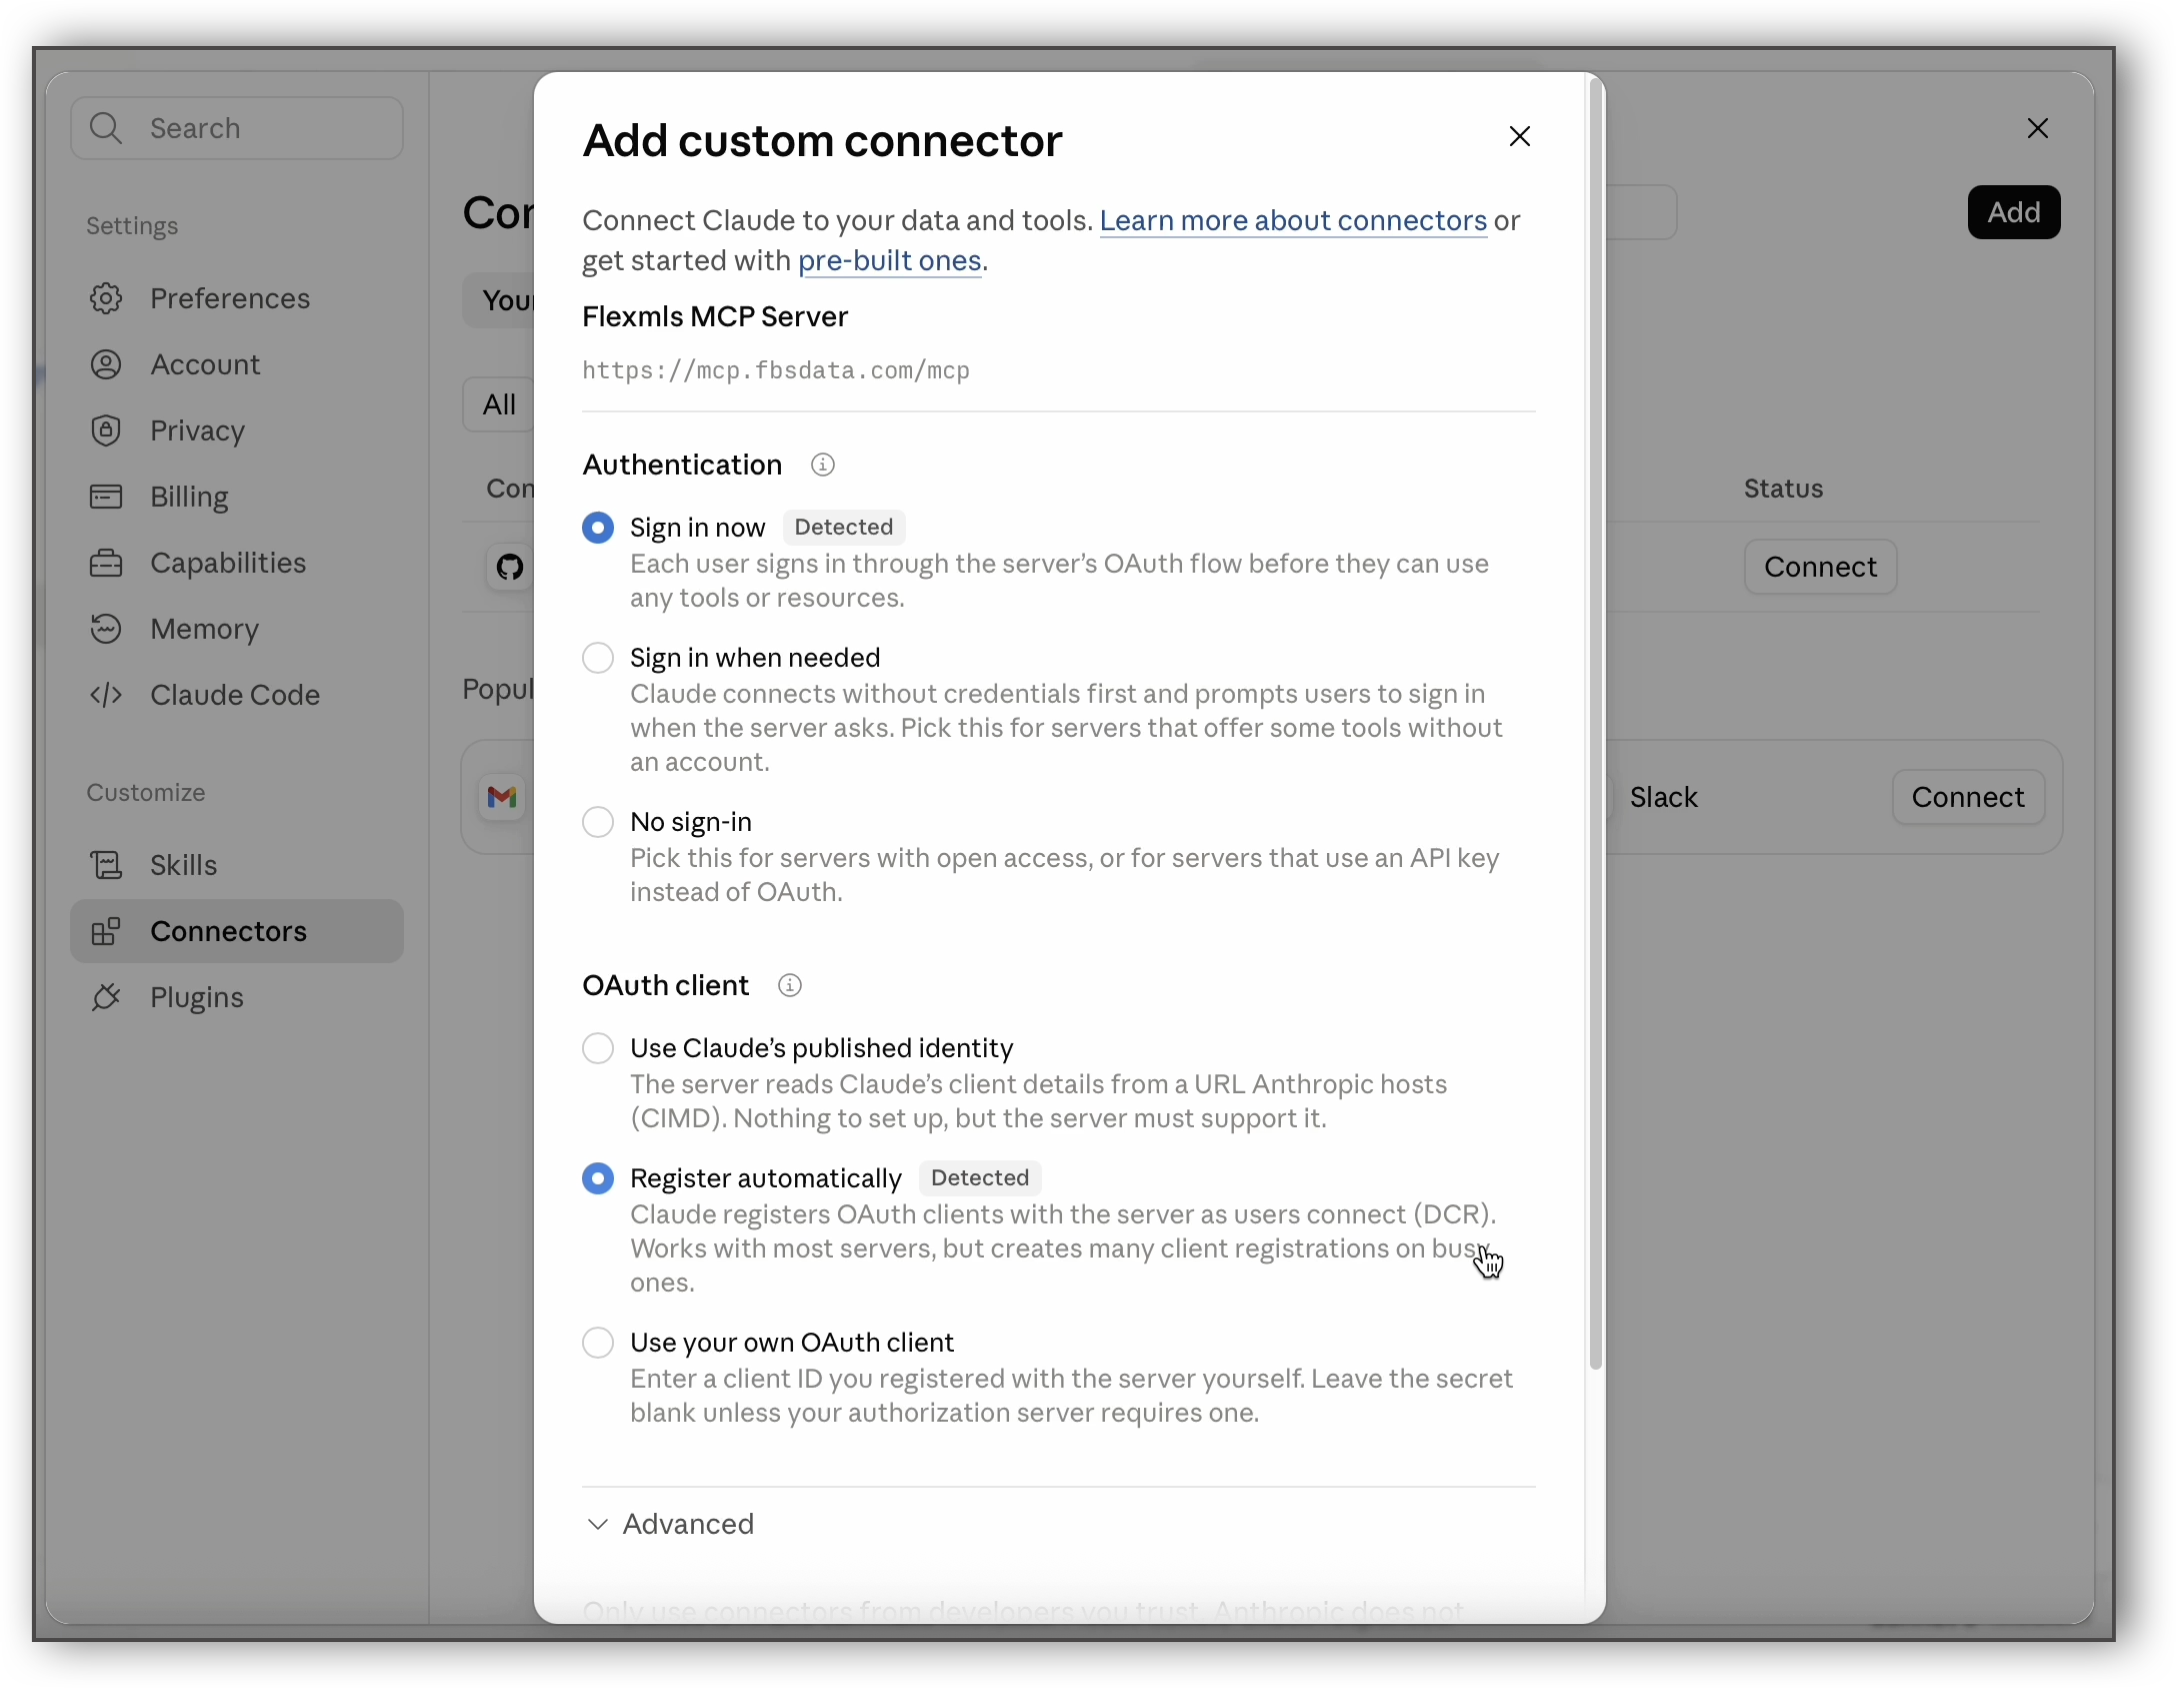Click the Preferences gear icon in sidebar
The width and height of the screenshot is (2176, 1688).
[106, 298]
